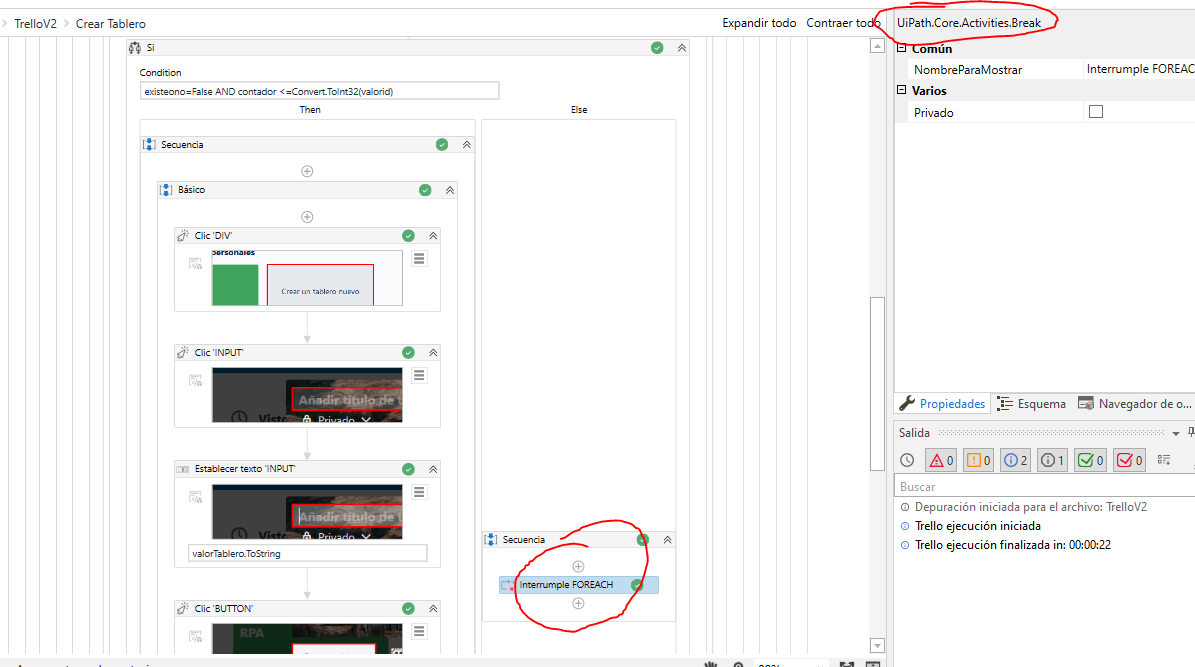The height and width of the screenshot is (667, 1195).
Task: Click the Then Secuencia activity icon
Action: (149, 145)
